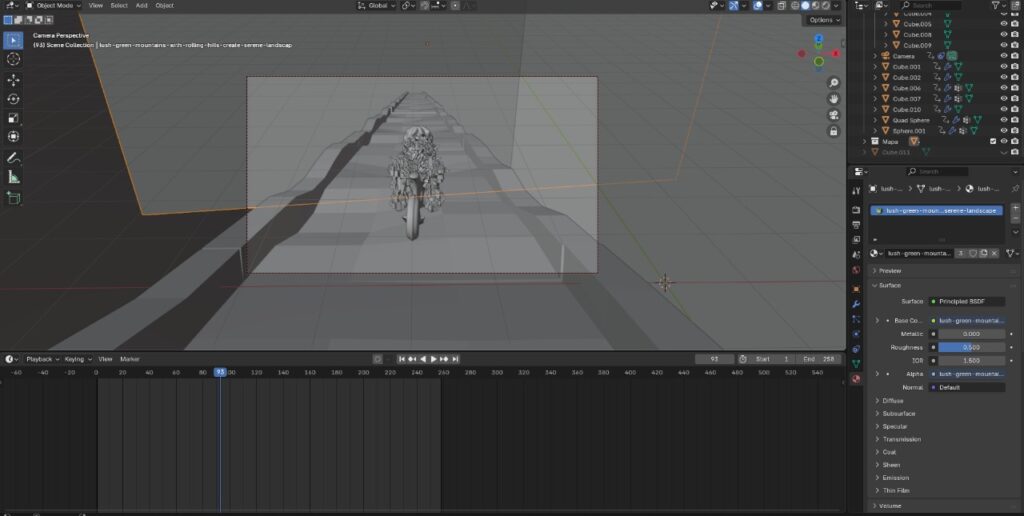
Task: Toggle visibility of Cube.001
Action: tap(1003, 67)
